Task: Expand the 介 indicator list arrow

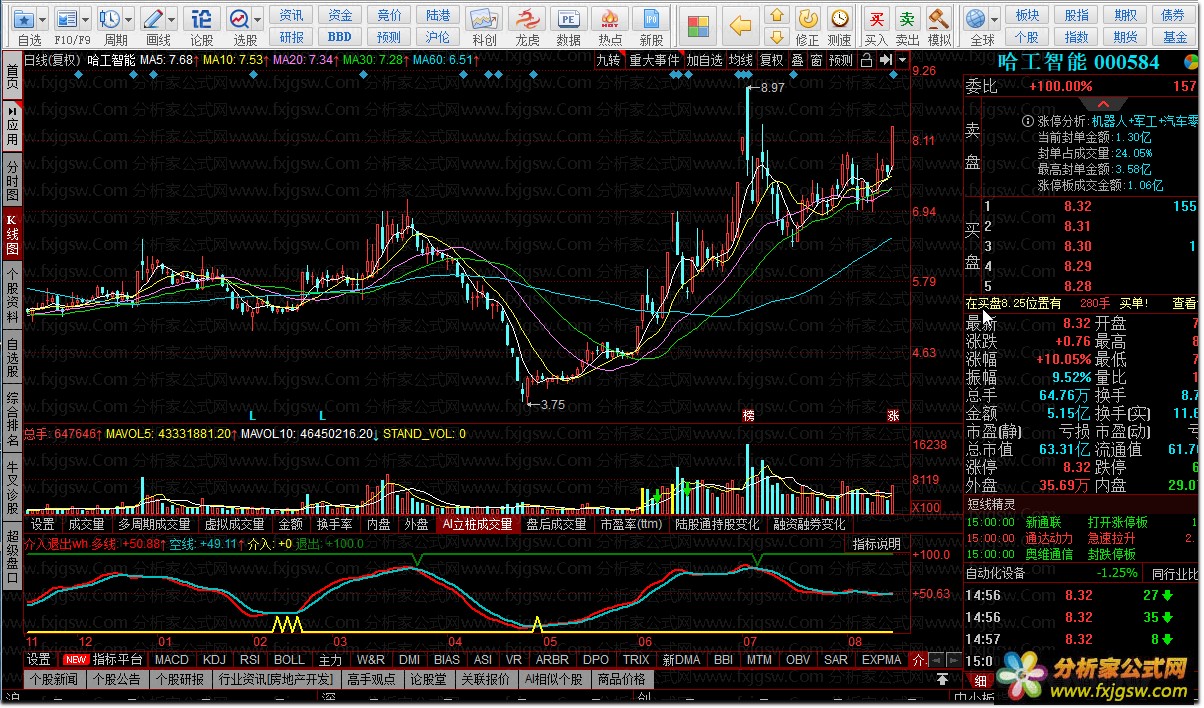Action: click(x=920, y=660)
